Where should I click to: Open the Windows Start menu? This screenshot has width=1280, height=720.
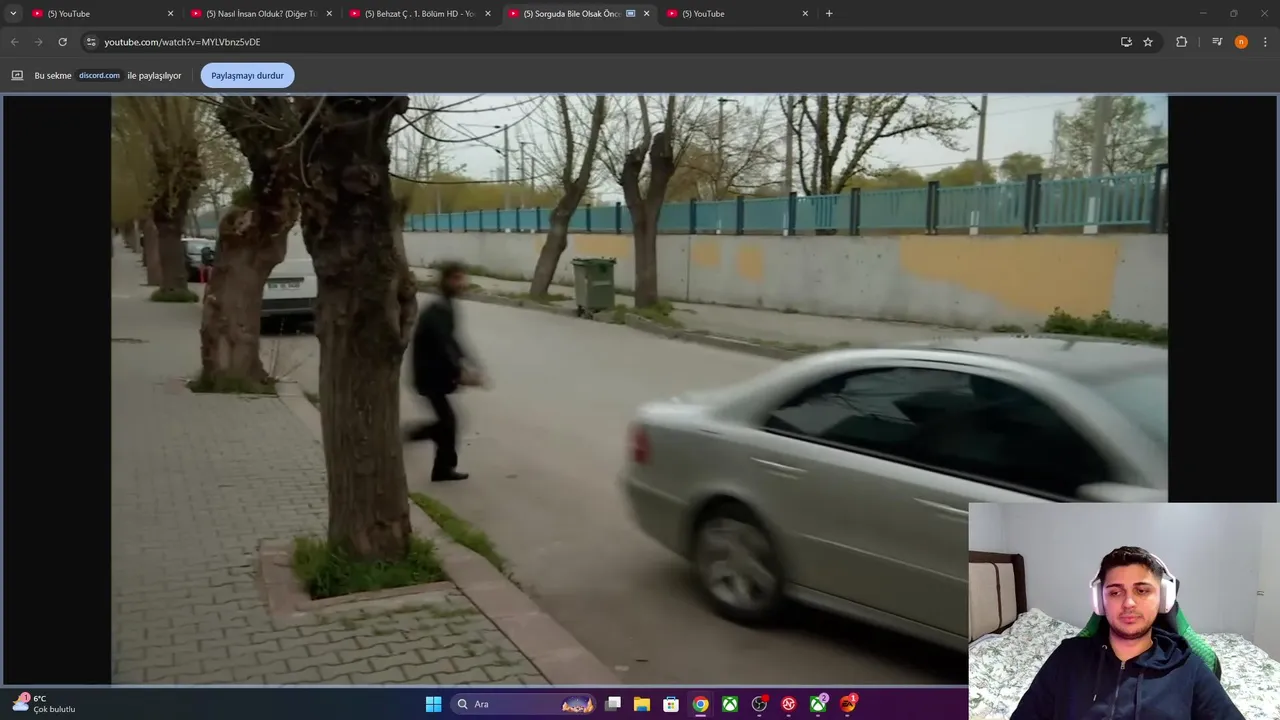tap(433, 704)
